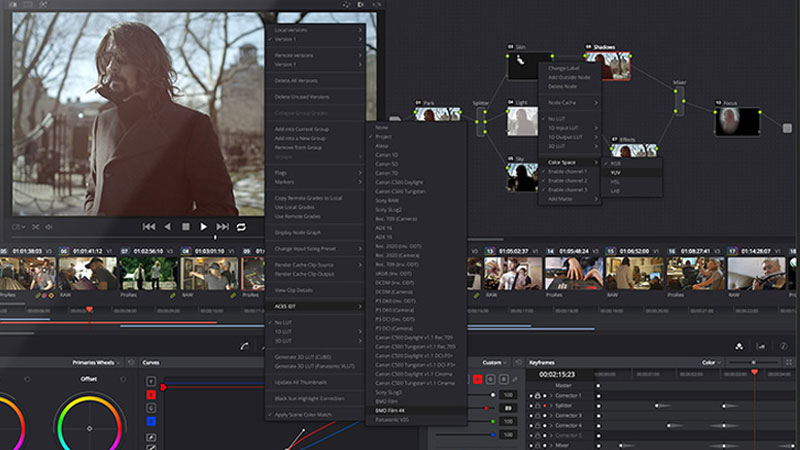Jump to the first frame with skip-back icon
Screen dimensions: 800x450
(148, 227)
